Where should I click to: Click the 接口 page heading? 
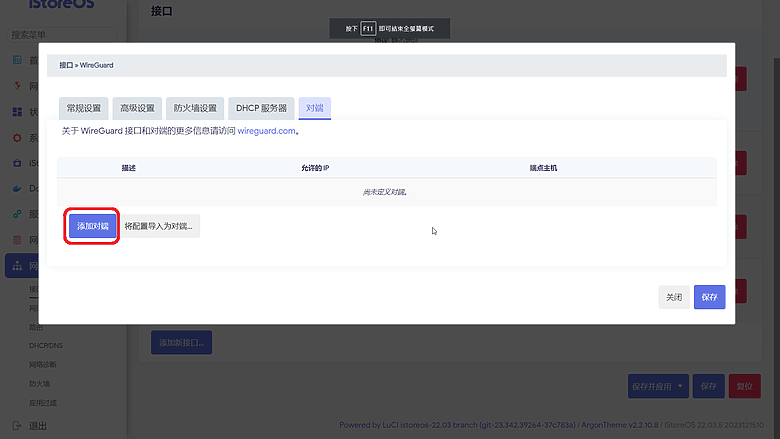pos(162,11)
